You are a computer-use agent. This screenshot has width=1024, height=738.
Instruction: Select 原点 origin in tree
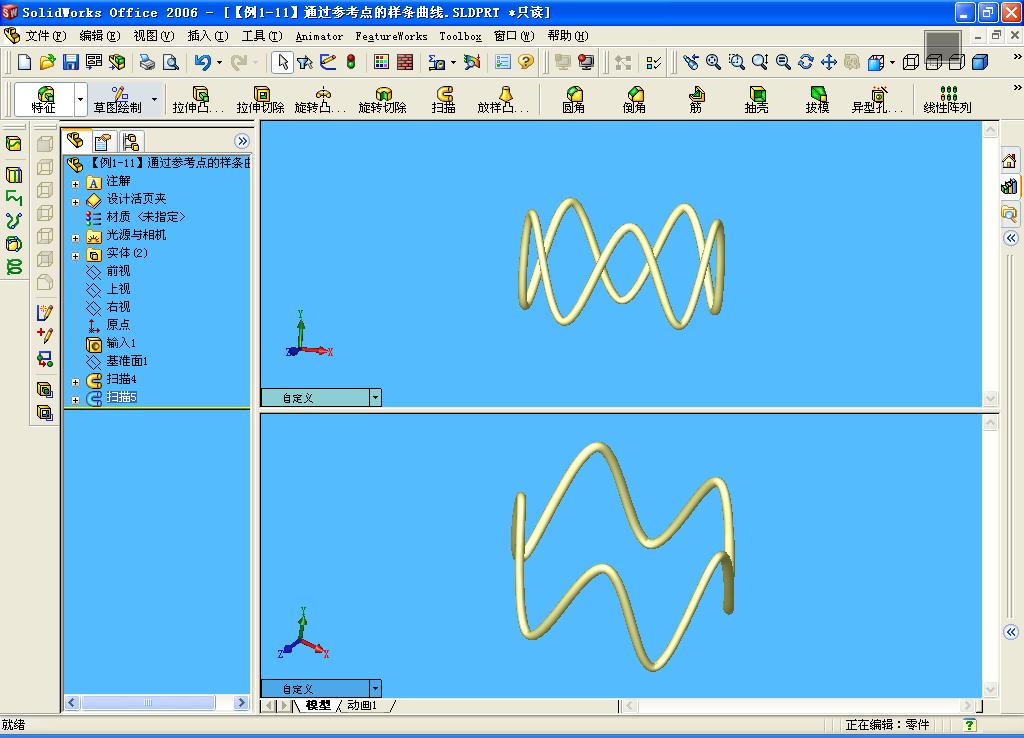pyautogui.click(x=118, y=325)
